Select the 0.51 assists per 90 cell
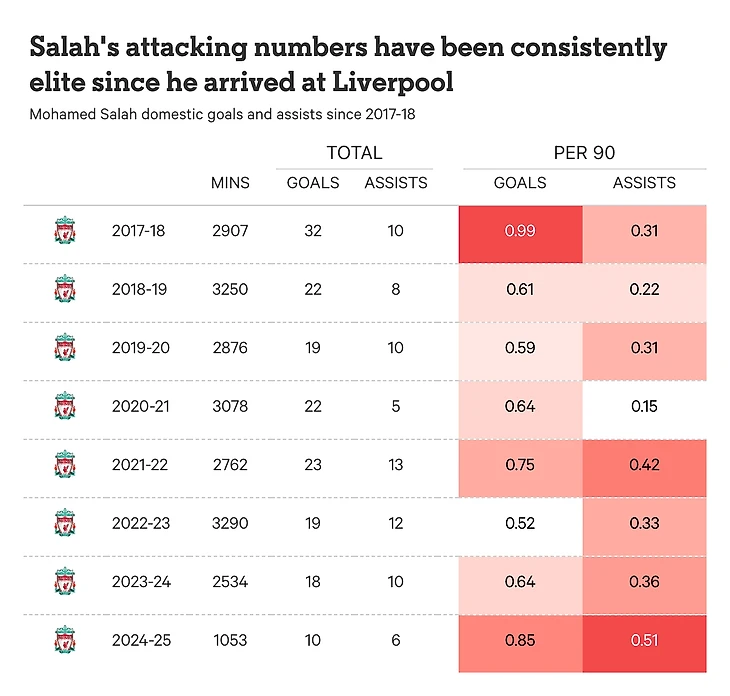This screenshot has width=730, height=696. click(x=644, y=643)
